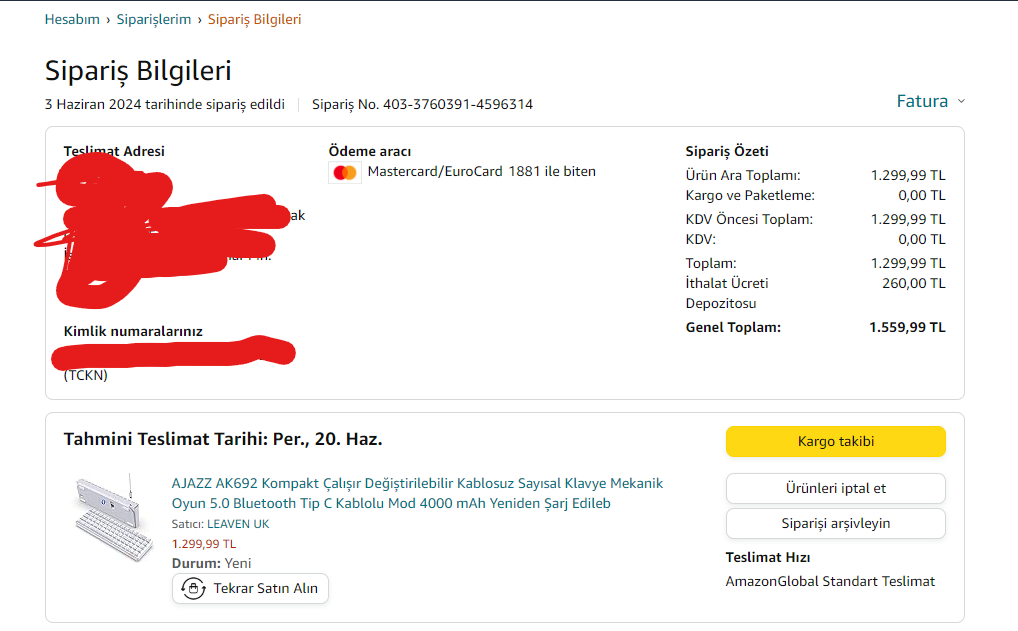Click the arrow next to Fatura
Screen dimensions: 1018x631
click(961, 101)
